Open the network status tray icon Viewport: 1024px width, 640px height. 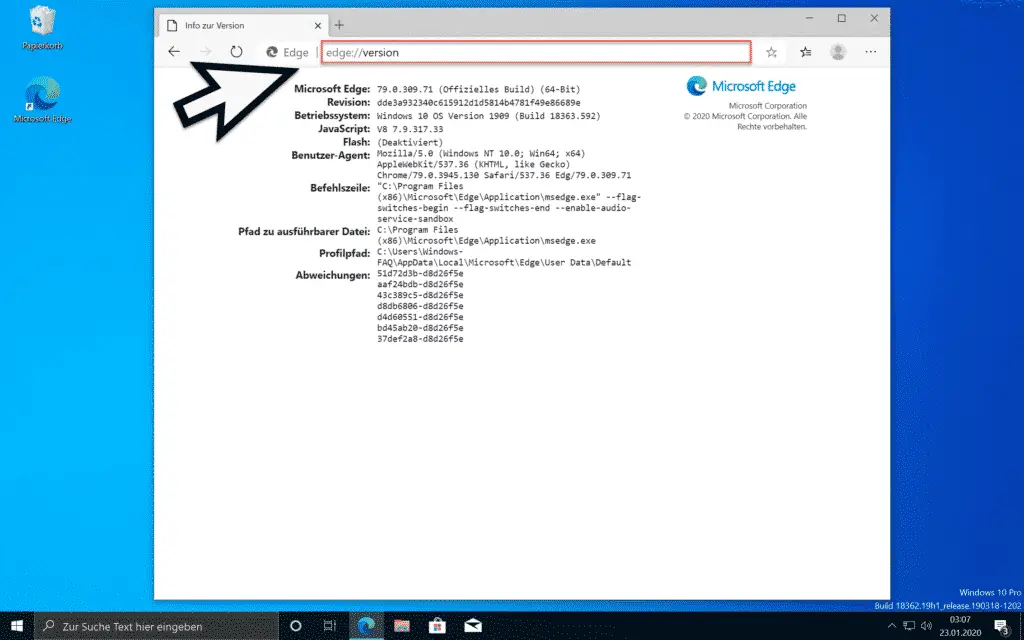pyautogui.click(x=908, y=626)
